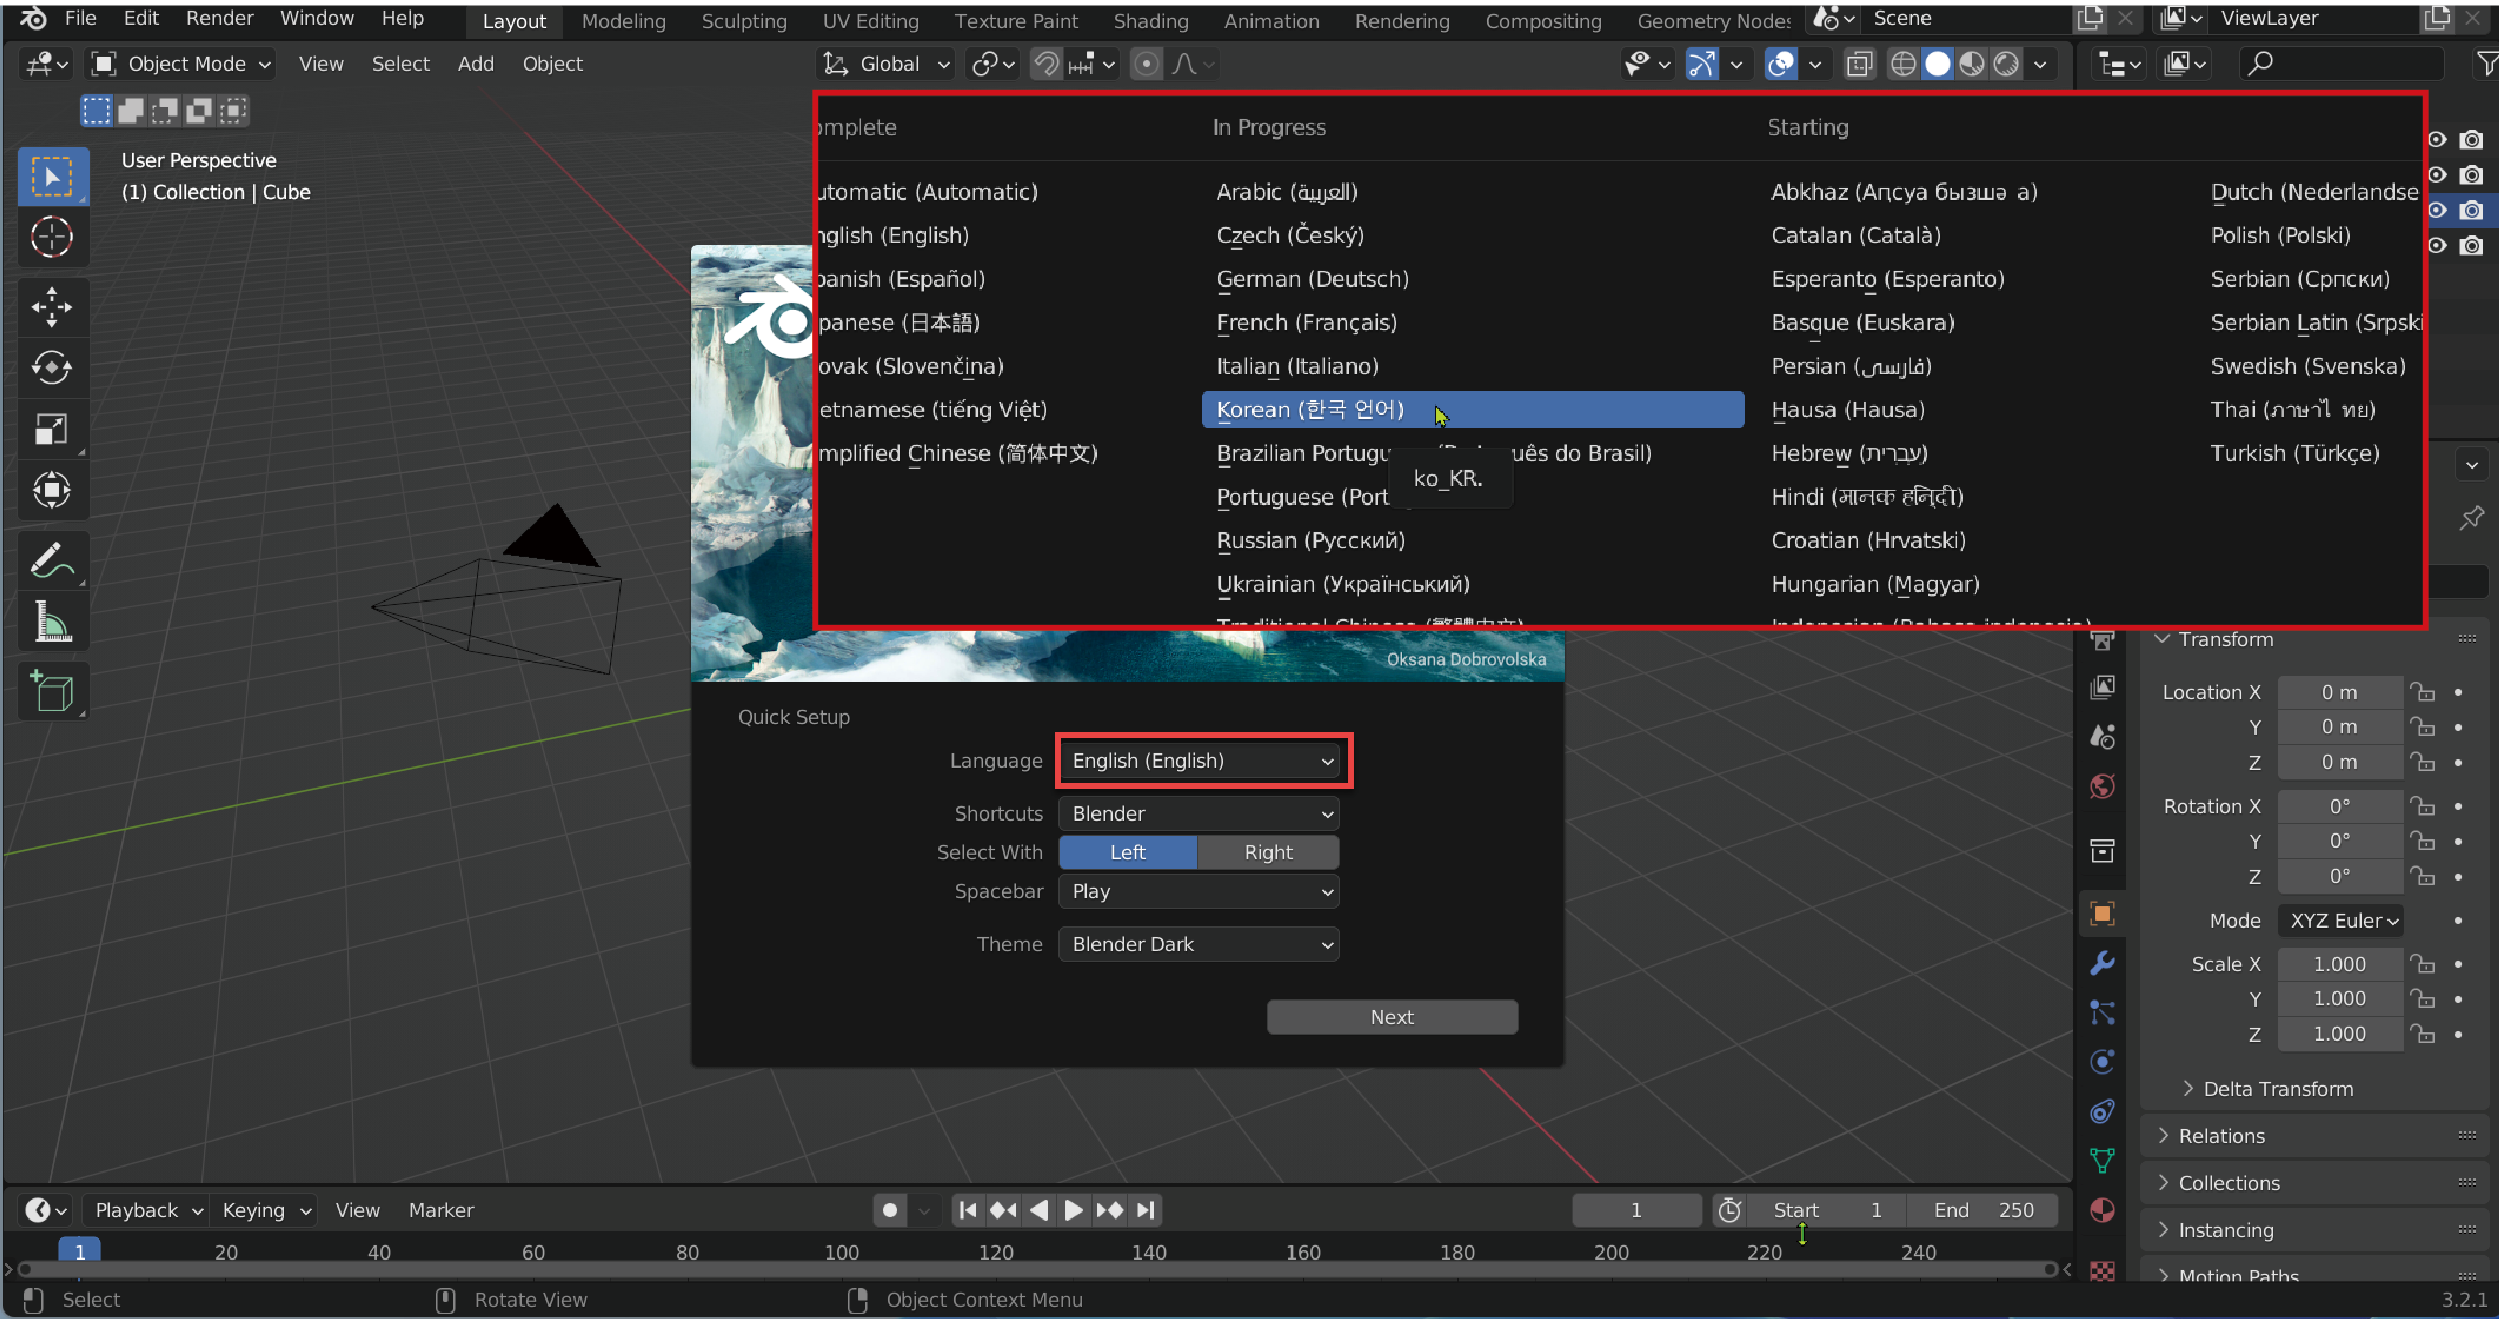This screenshot has width=2499, height=1319.
Task: Select With Right mouse button
Action: pyautogui.click(x=1268, y=852)
